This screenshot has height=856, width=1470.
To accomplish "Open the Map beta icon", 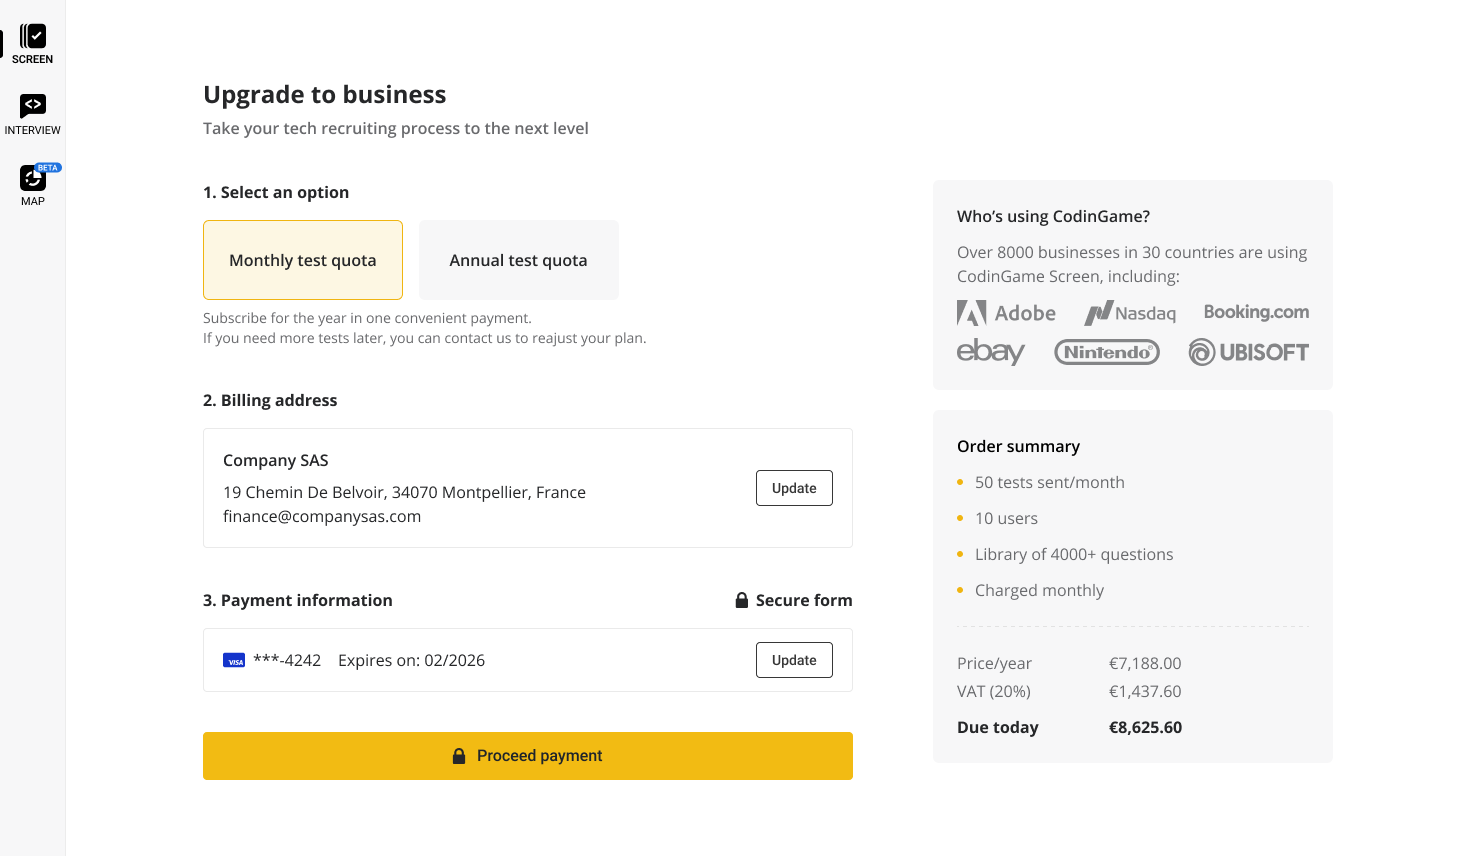I will [x=33, y=178].
